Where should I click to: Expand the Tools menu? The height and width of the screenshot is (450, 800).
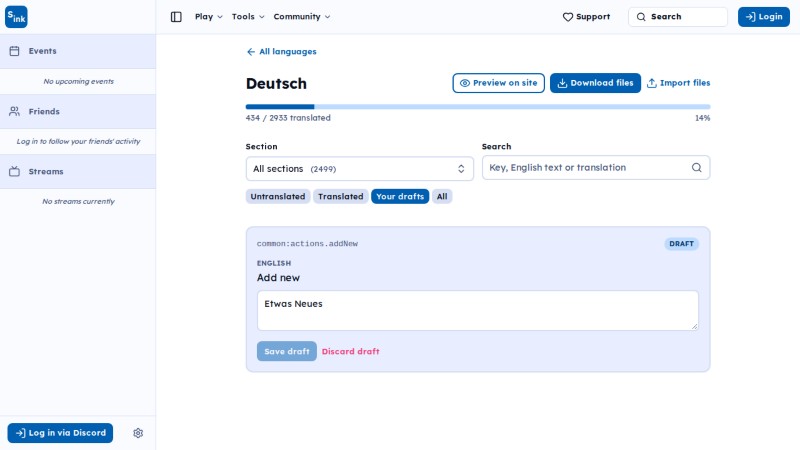click(248, 17)
